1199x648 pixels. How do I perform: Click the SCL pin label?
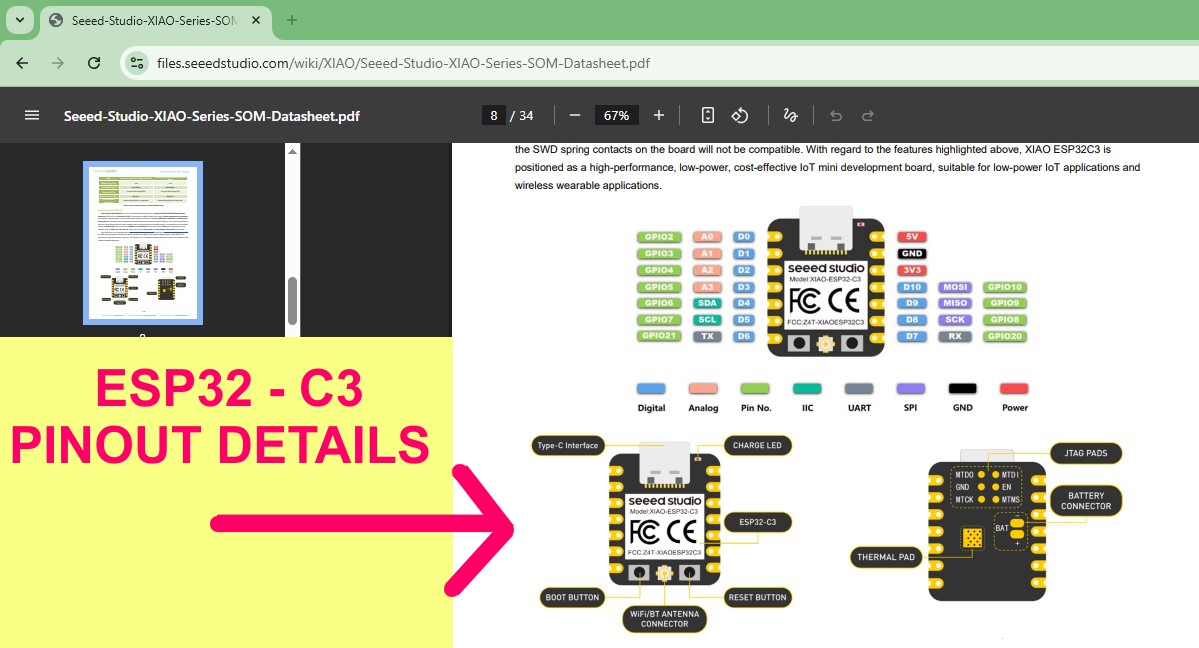click(x=707, y=320)
